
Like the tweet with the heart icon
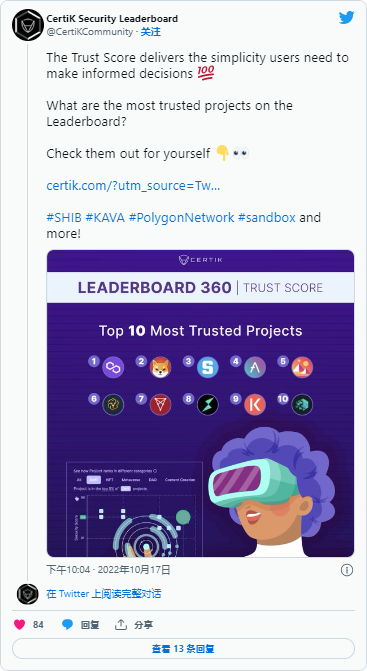(x=20, y=624)
